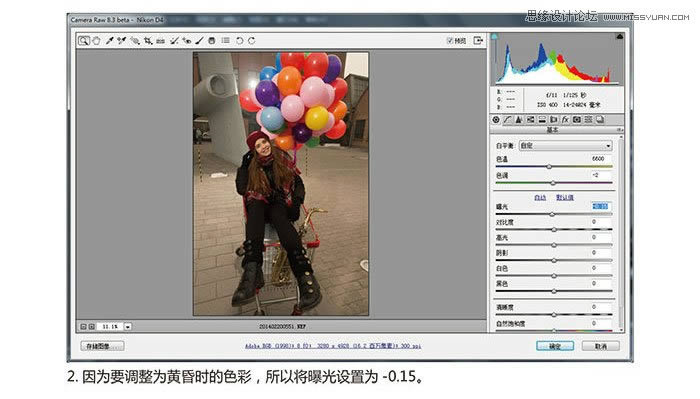Screen dimensions: 700x399
Task: Toggle shadow clipping warning in histogram
Action: coord(494,37)
